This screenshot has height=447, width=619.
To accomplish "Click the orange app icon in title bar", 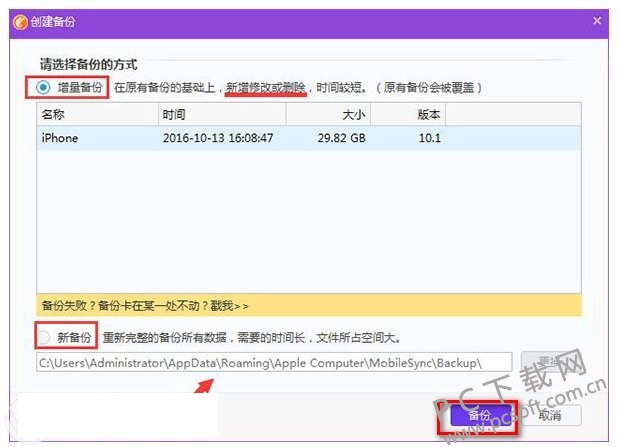I will coord(20,21).
